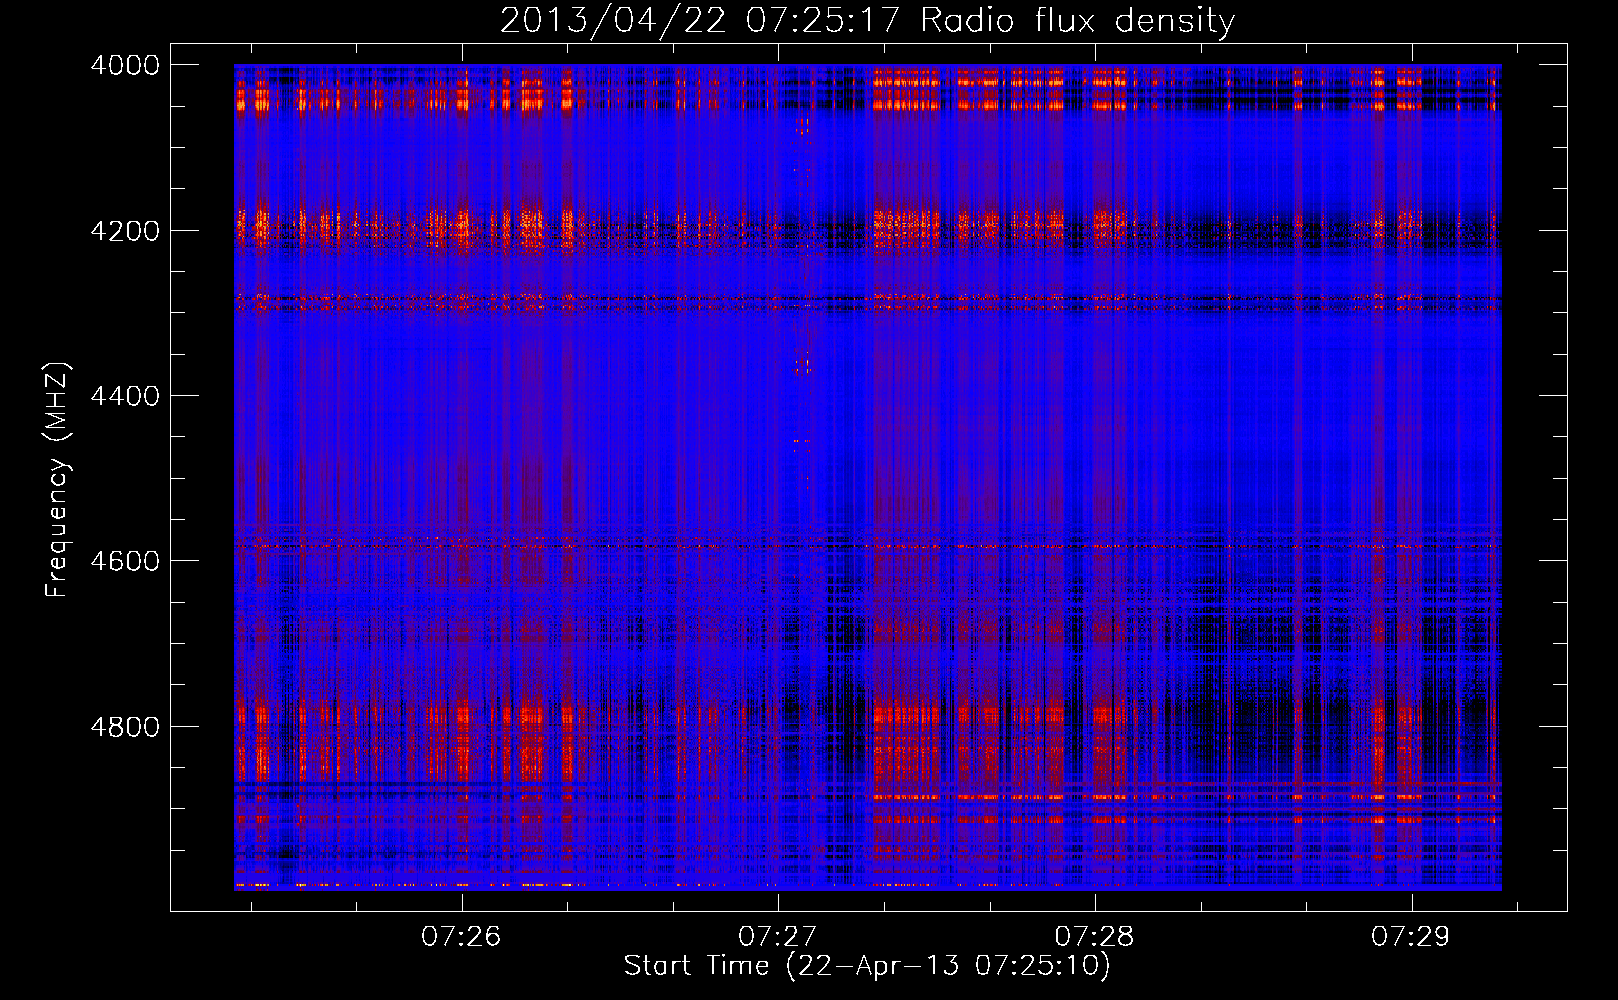Click the 07:28 time axis label

pos(1094,937)
